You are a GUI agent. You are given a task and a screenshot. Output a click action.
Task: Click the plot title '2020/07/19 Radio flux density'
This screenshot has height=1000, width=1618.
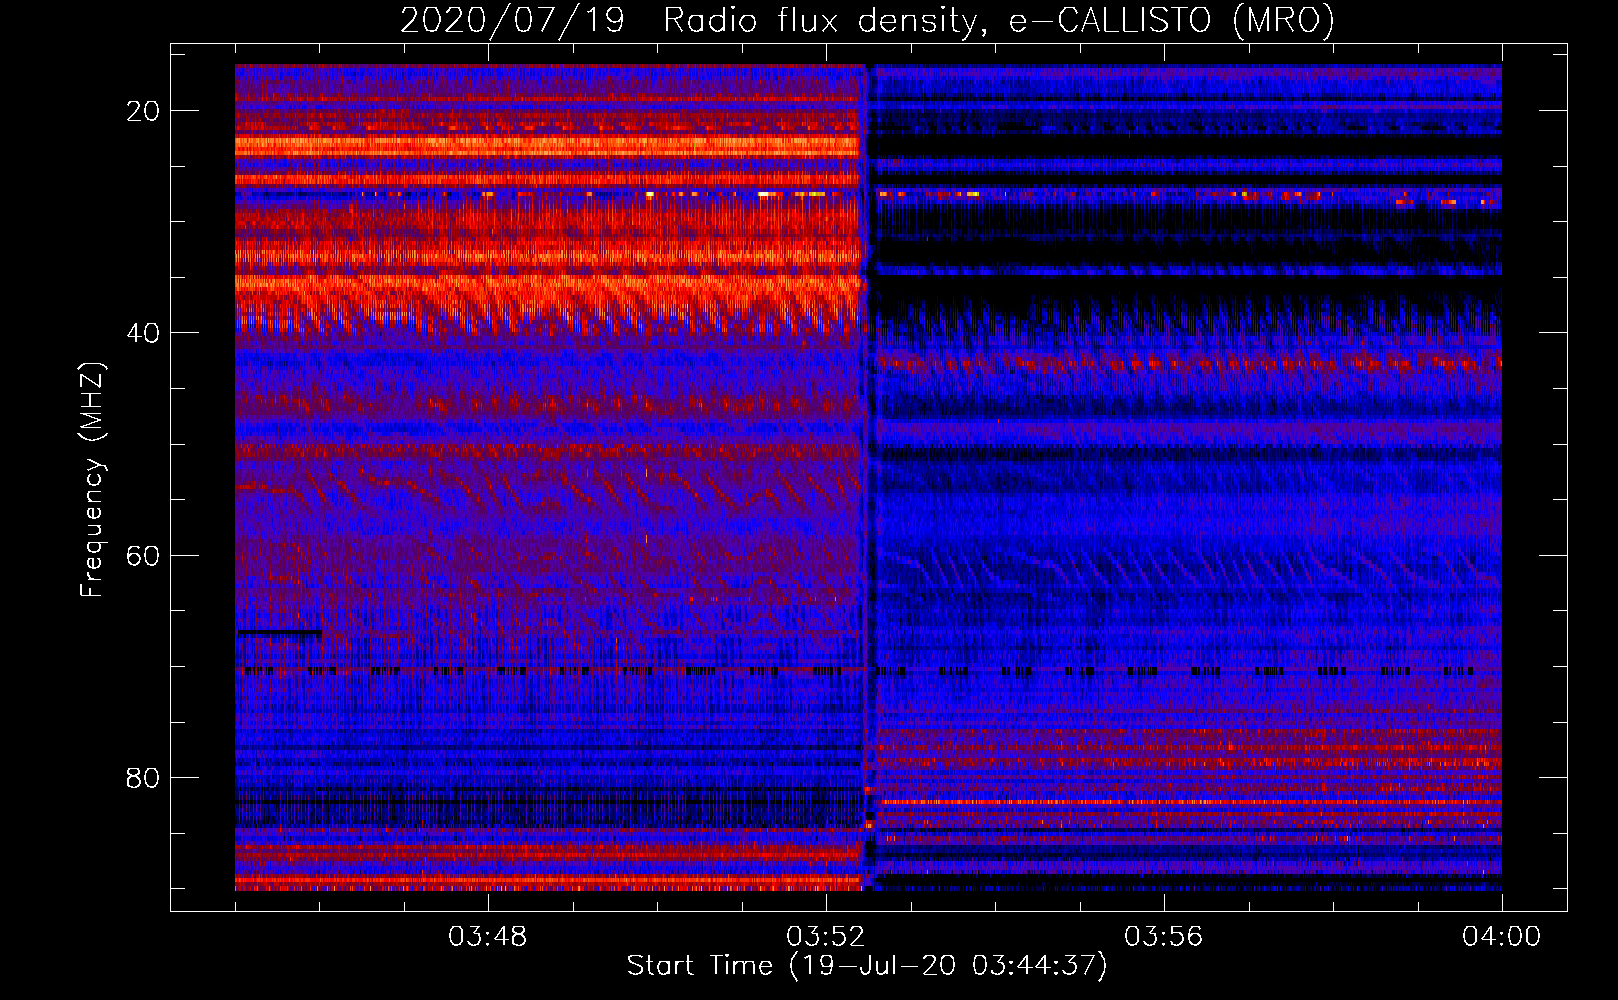click(x=867, y=20)
